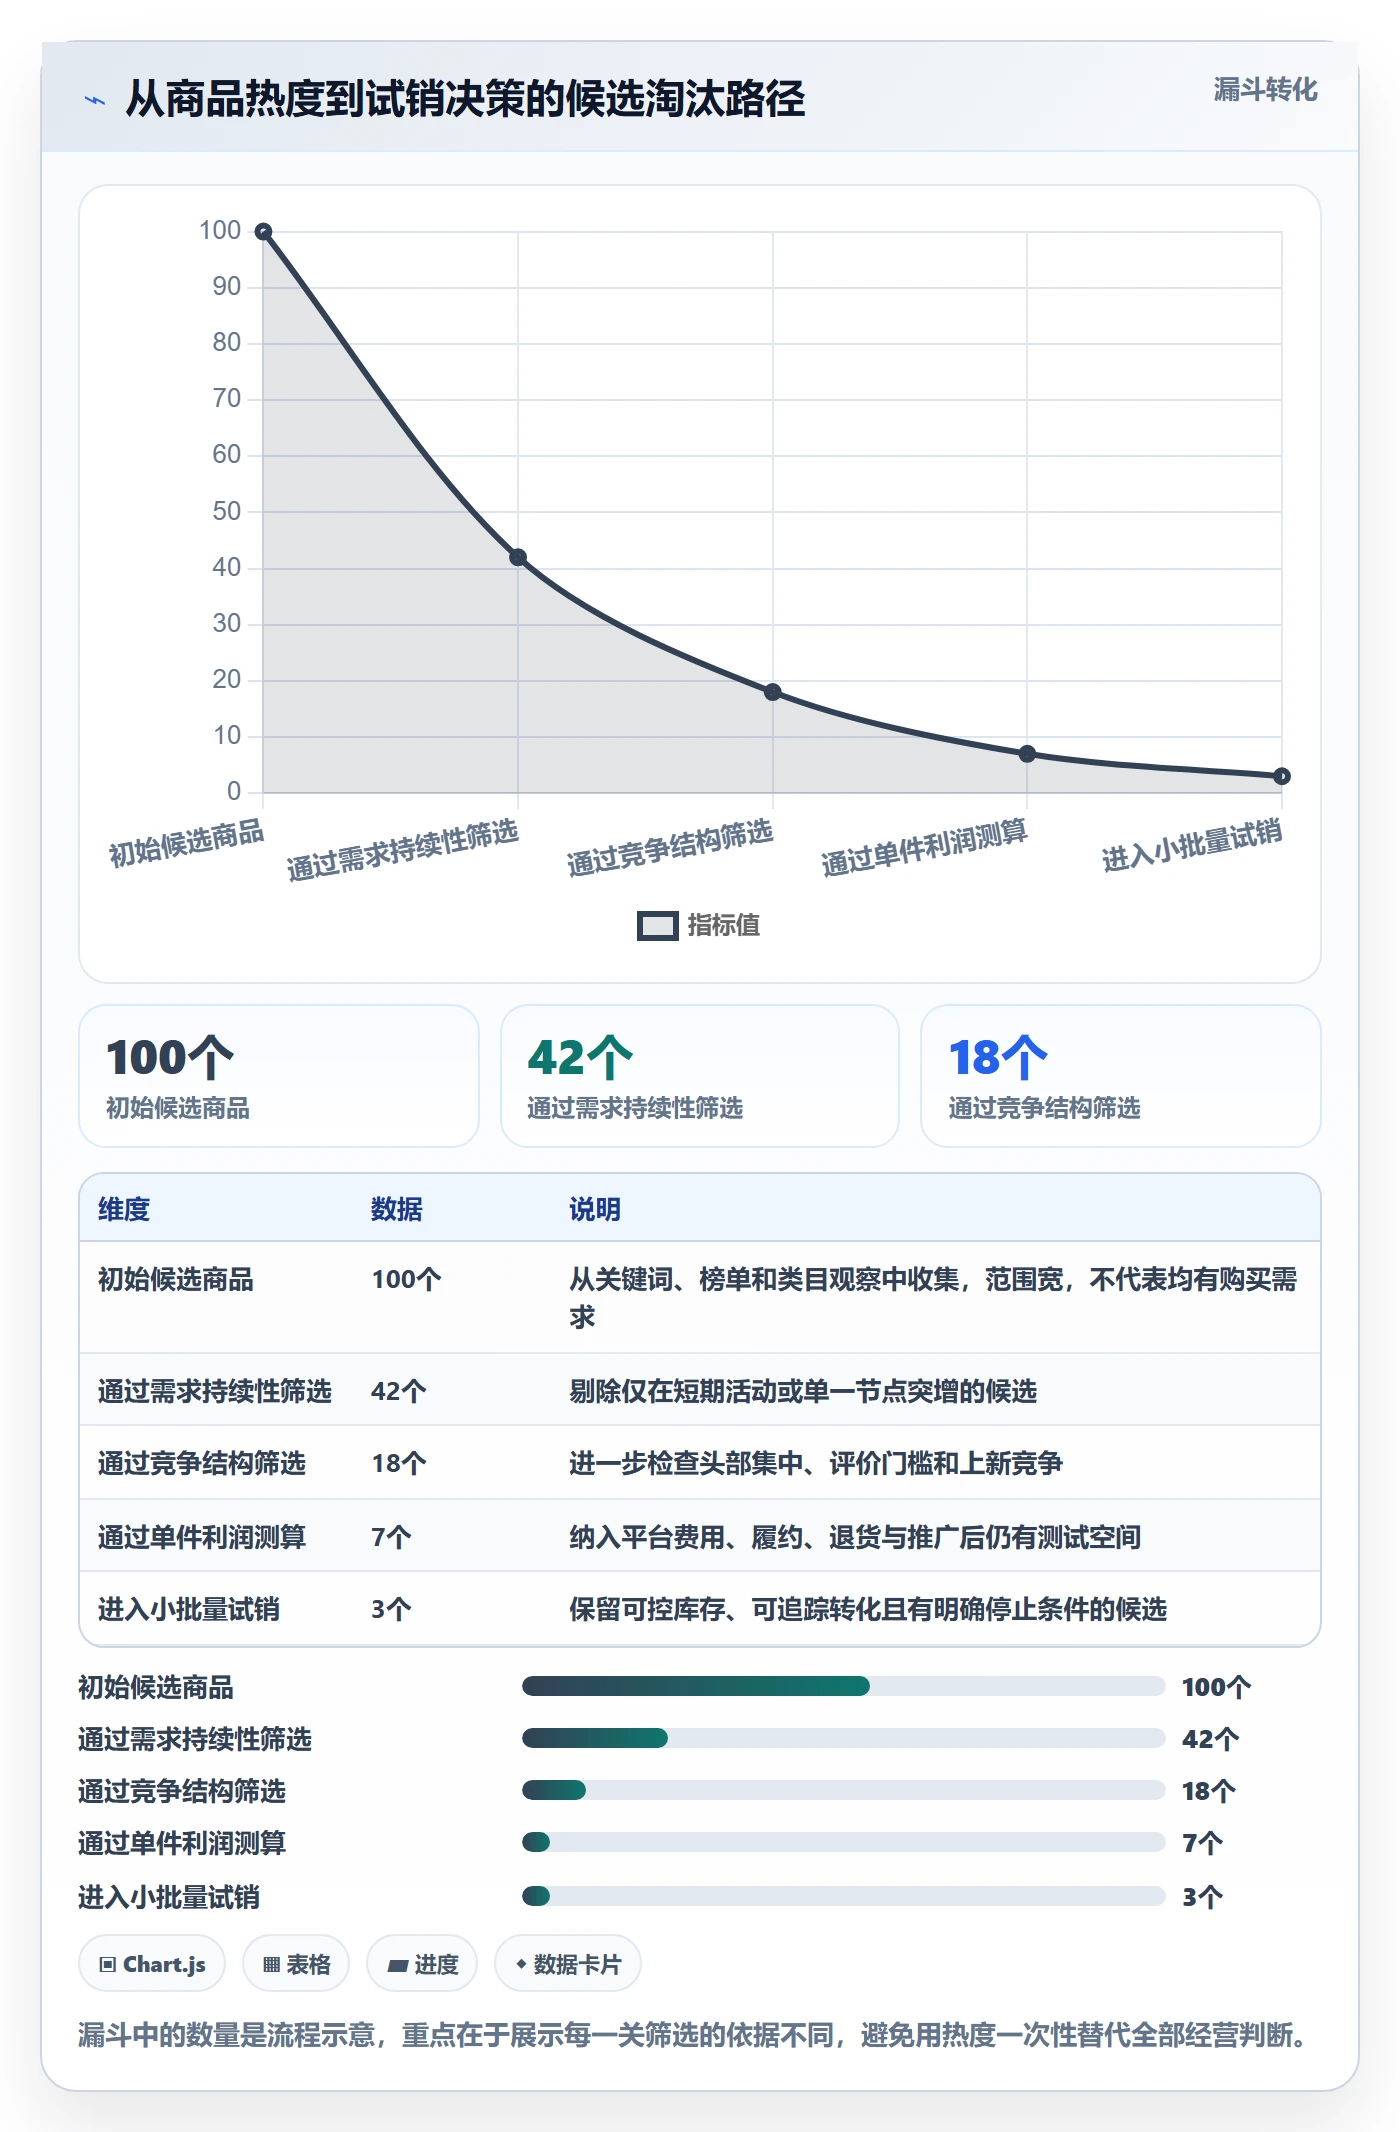Click the table value 42个
This screenshot has width=1400, height=2132.
pyautogui.click(x=399, y=1391)
